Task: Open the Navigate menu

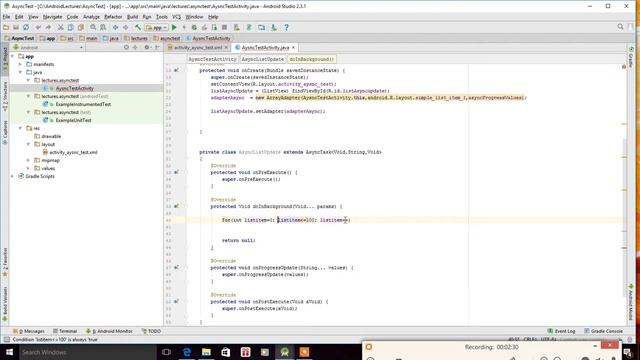Action: coord(53,17)
